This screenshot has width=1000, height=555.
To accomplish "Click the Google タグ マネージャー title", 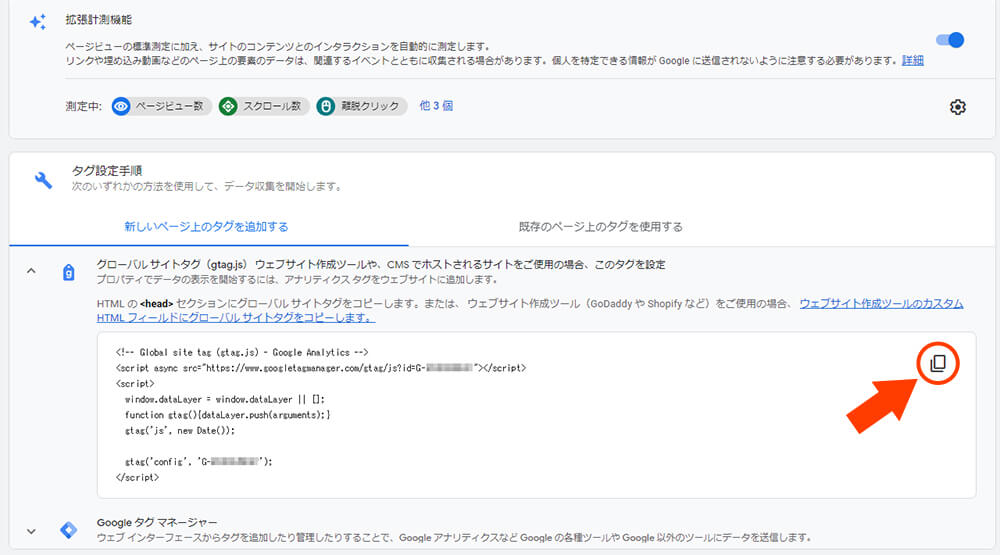I will [x=157, y=522].
